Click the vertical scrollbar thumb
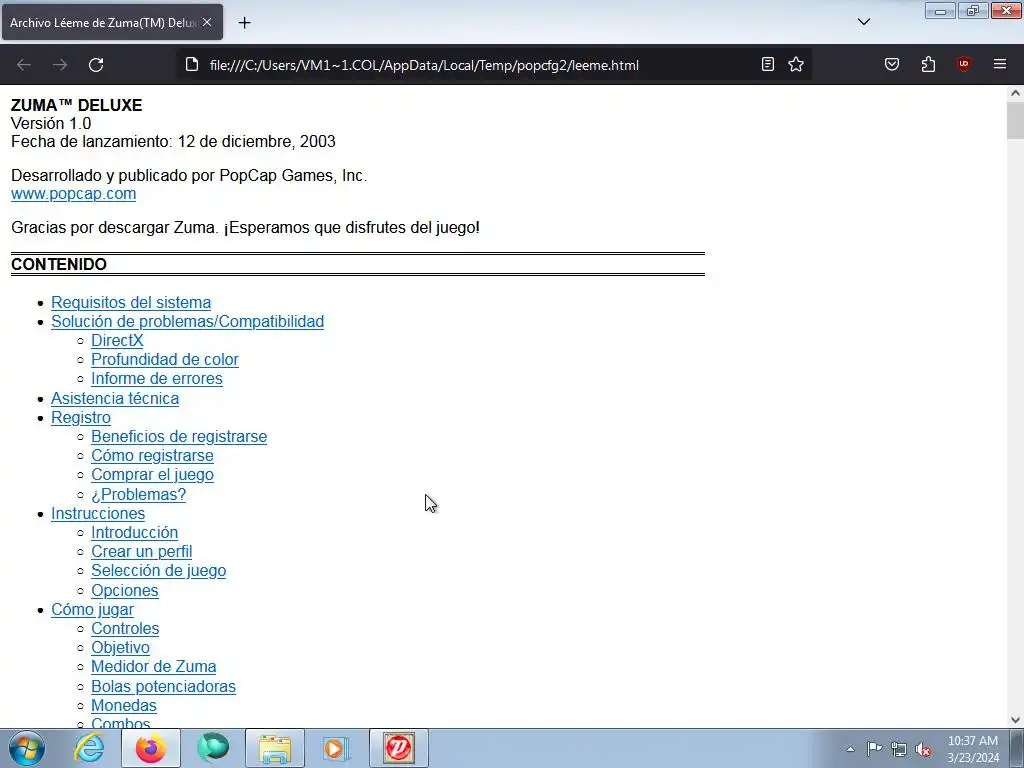 pos(1015,120)
